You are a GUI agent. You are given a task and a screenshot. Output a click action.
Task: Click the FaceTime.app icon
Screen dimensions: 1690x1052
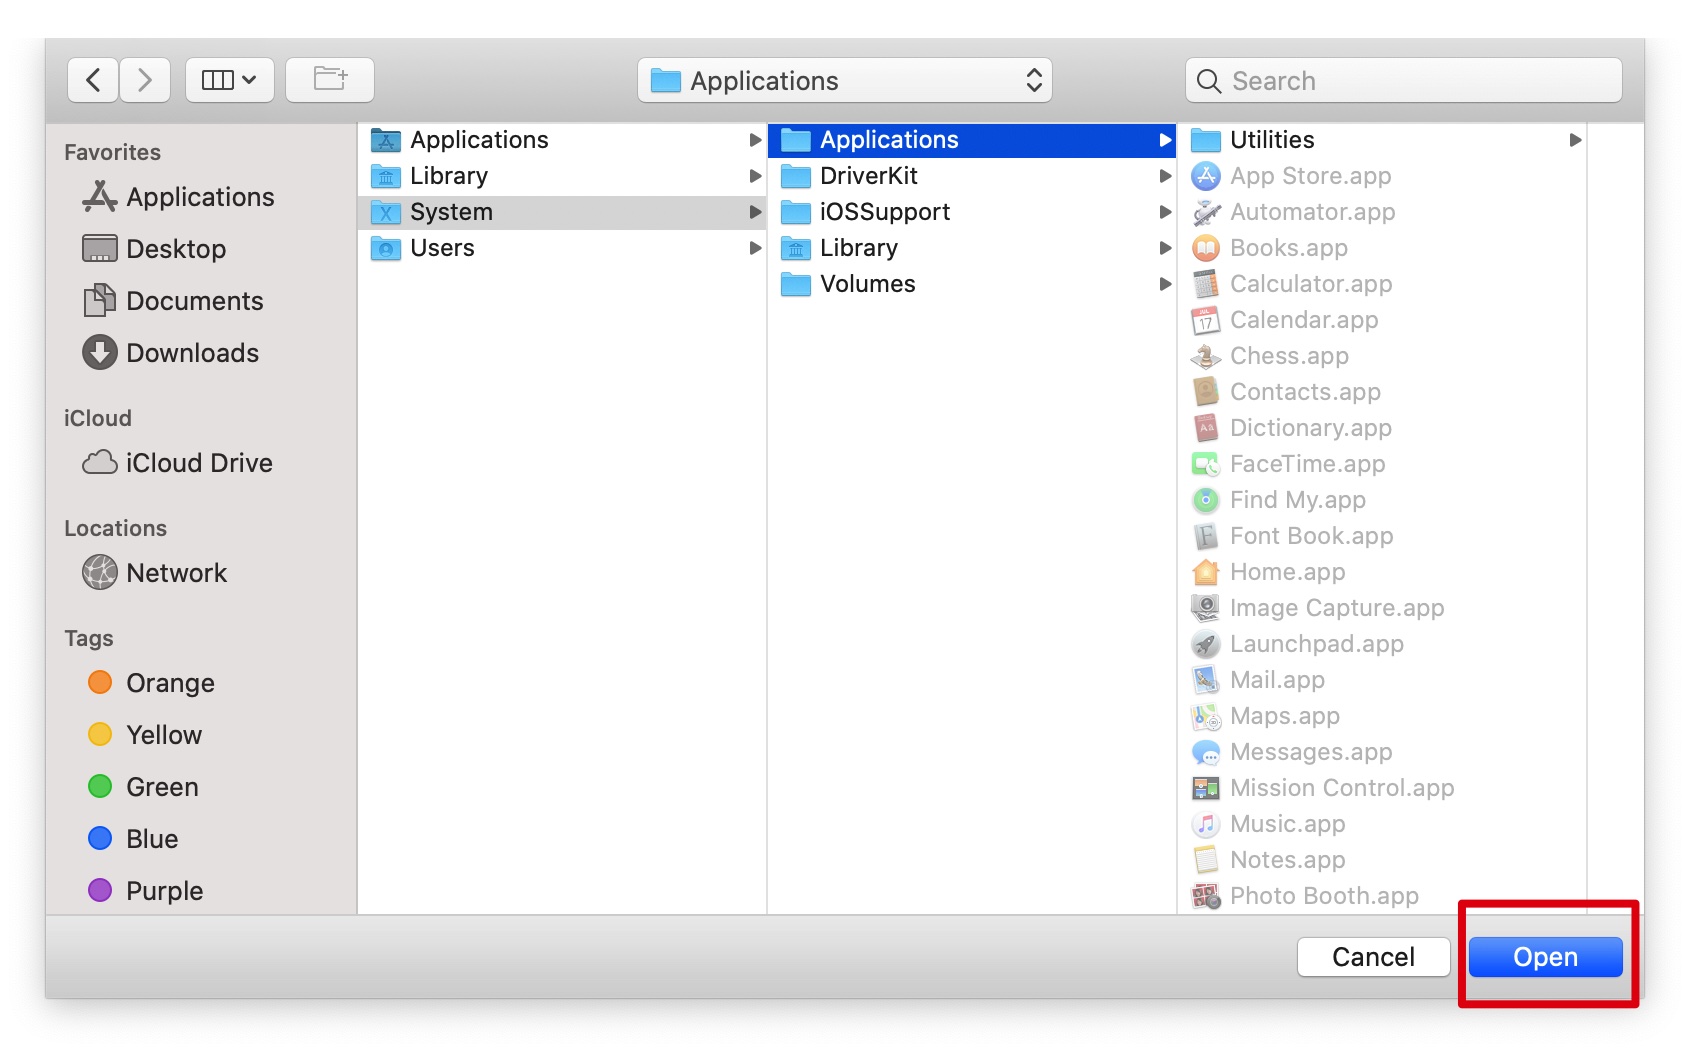(x=1206, y=464)
